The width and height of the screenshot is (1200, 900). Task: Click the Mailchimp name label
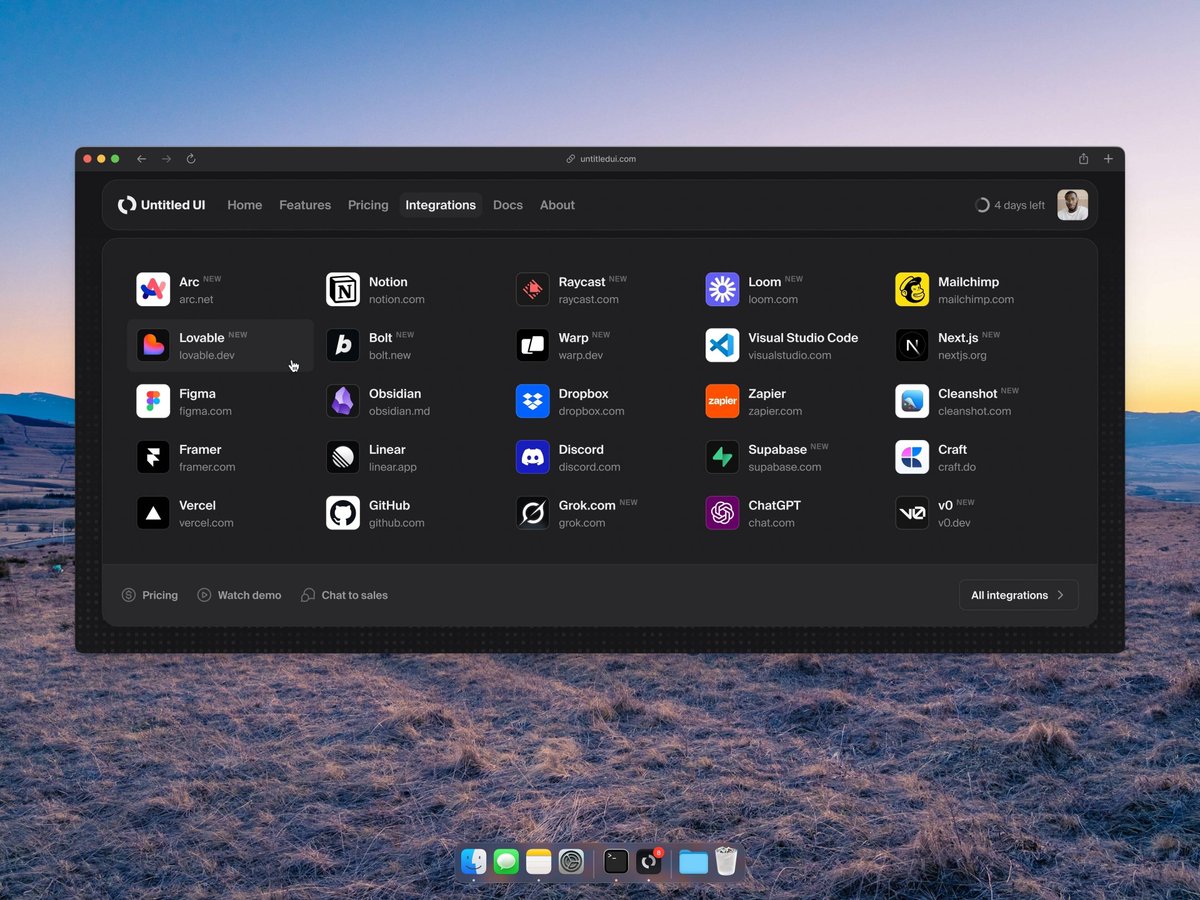click(x=968, y=282)
